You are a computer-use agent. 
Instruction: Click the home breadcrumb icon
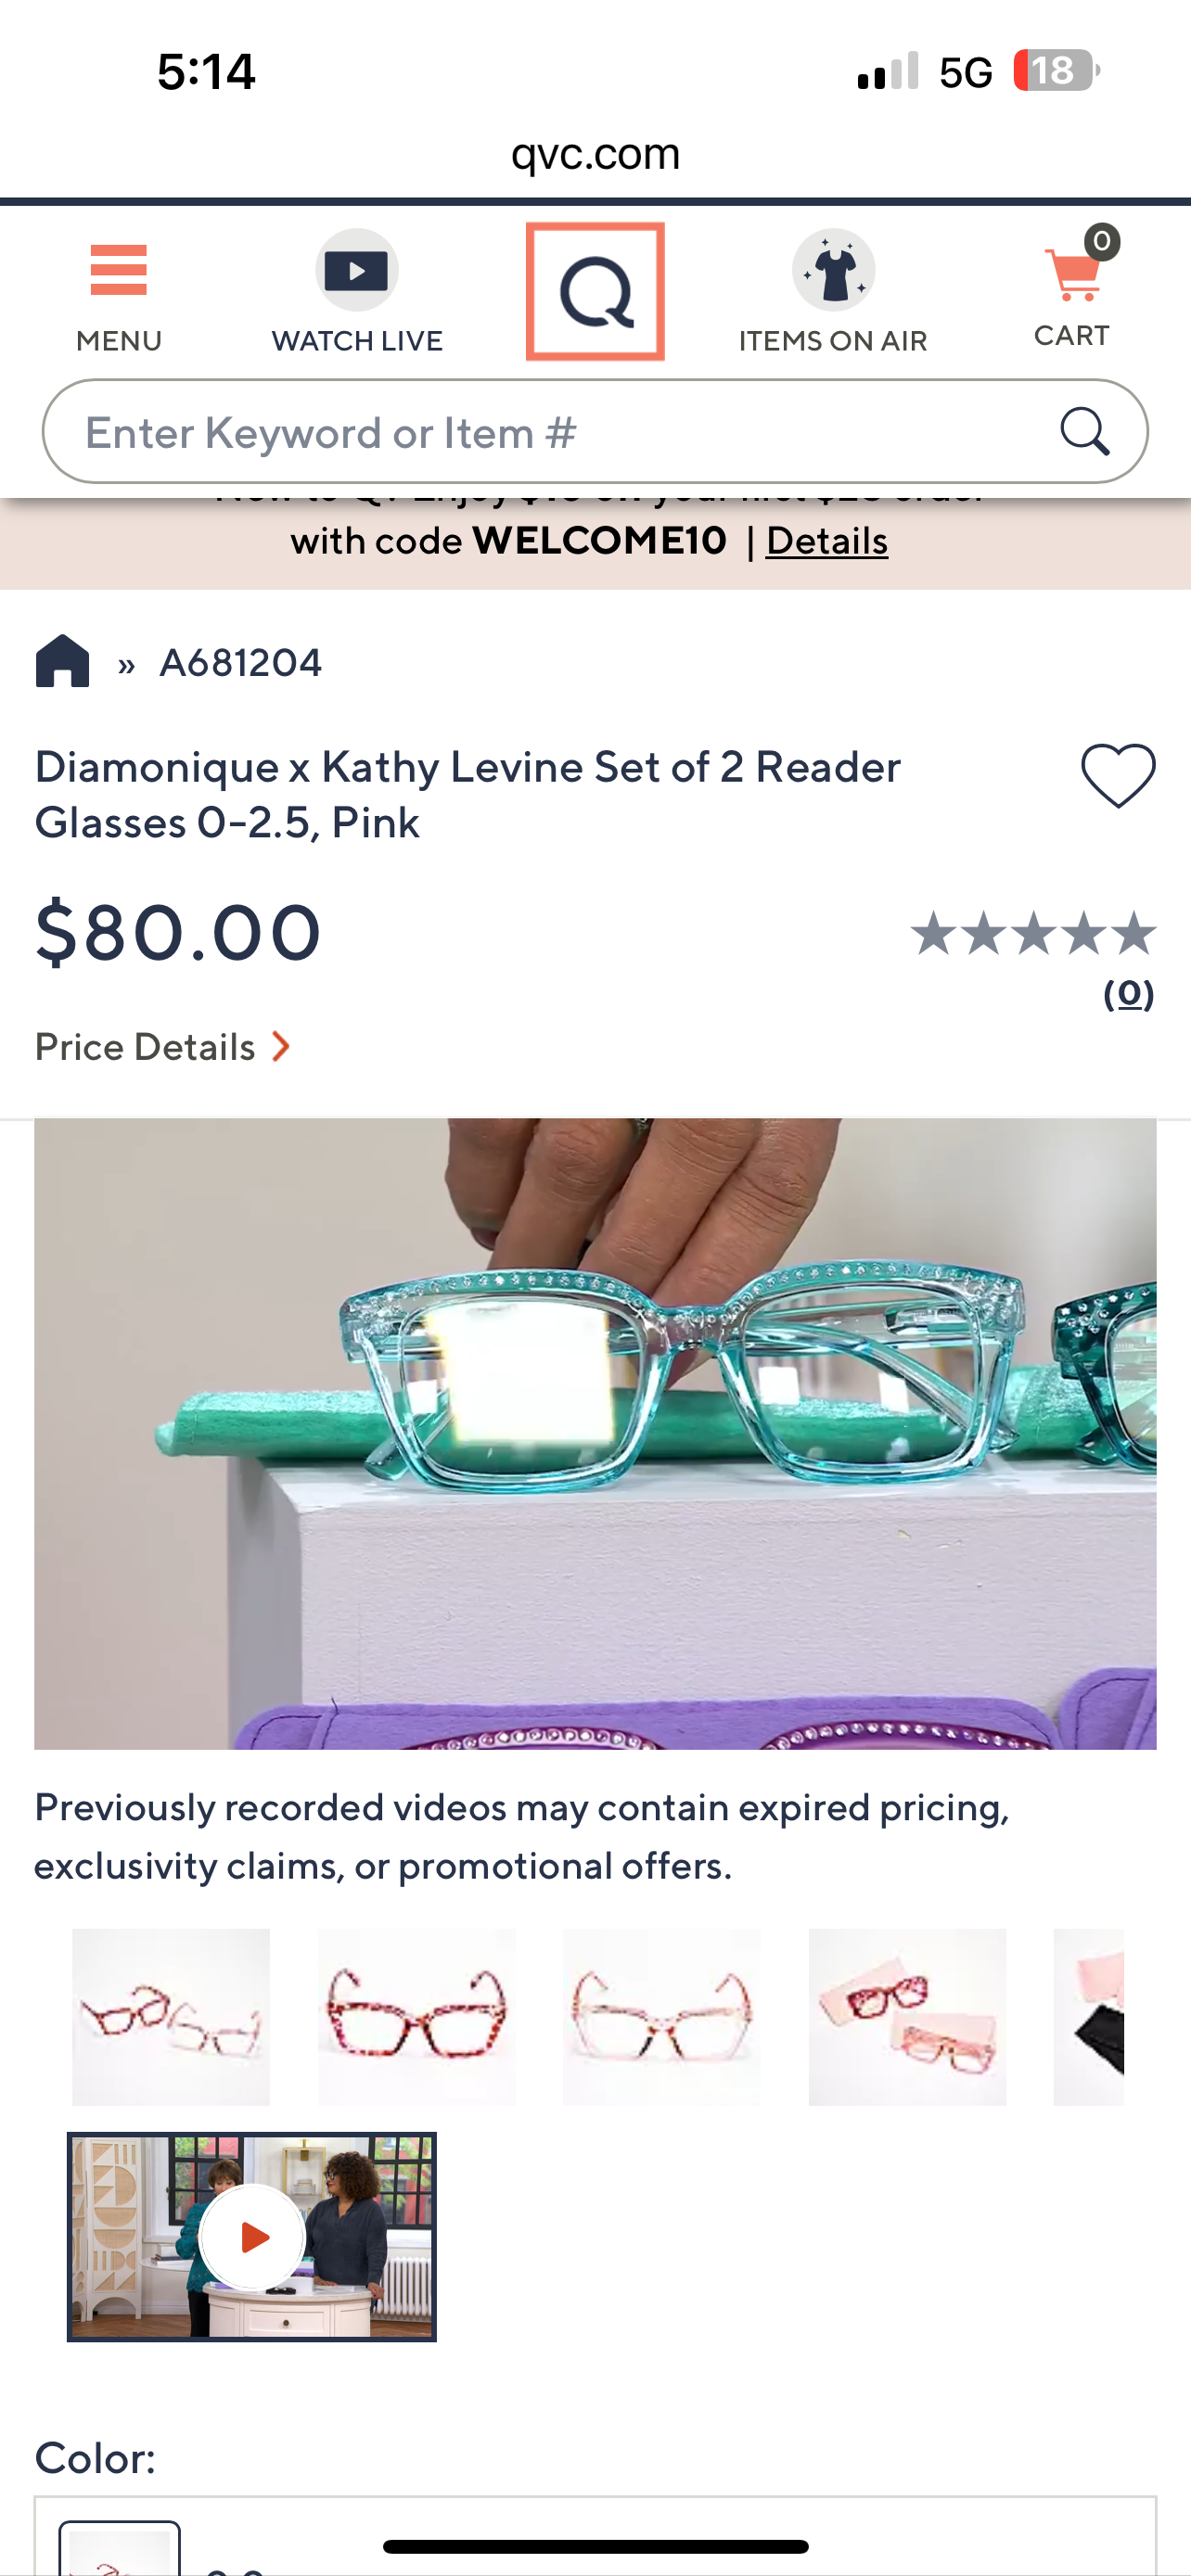tap(62, 662)
